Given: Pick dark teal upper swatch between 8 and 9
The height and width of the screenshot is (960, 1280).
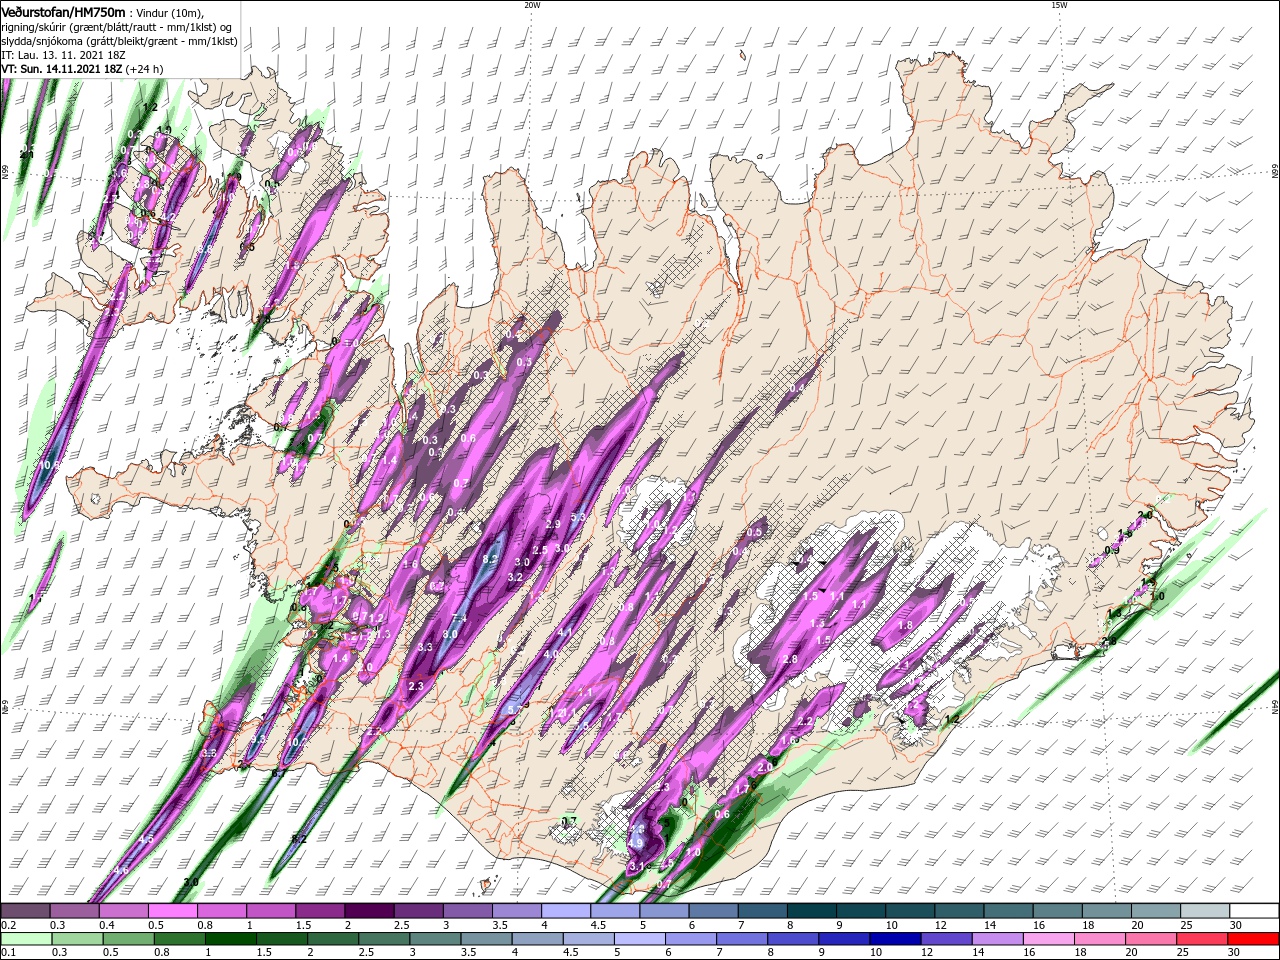Looking at the screenshot, I should point(812,911).
